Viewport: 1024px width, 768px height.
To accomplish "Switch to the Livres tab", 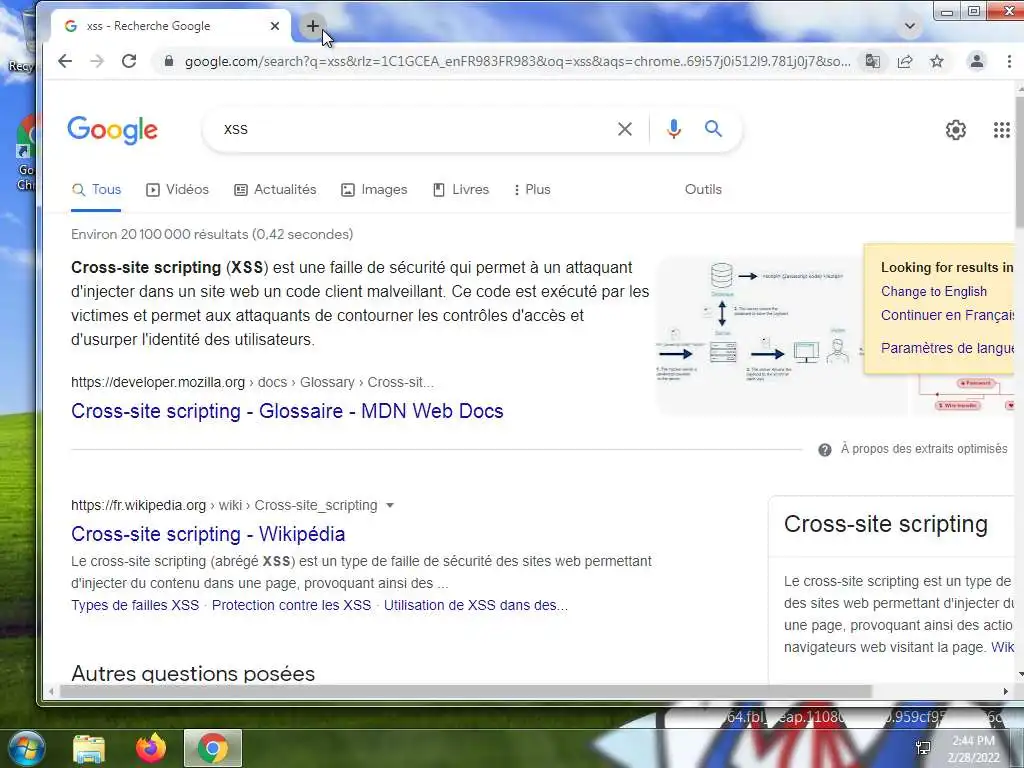I will [x=461, y=189].
